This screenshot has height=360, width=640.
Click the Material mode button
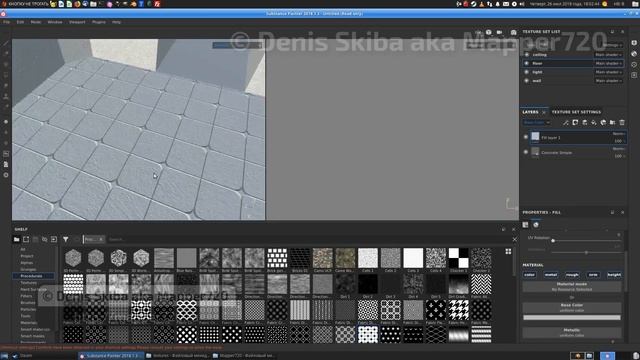click(x=572, y=287)
